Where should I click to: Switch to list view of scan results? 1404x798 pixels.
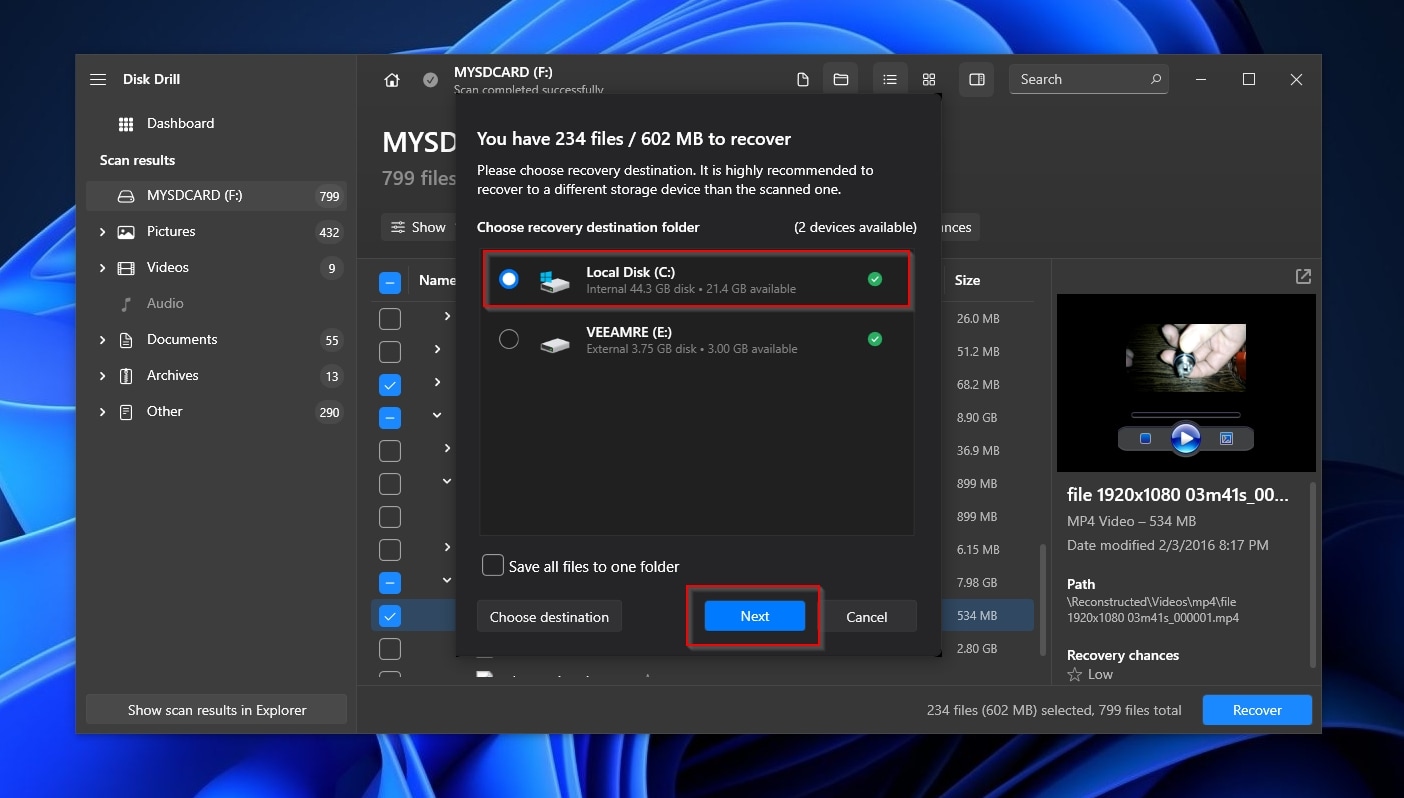[x=890, y=79]
